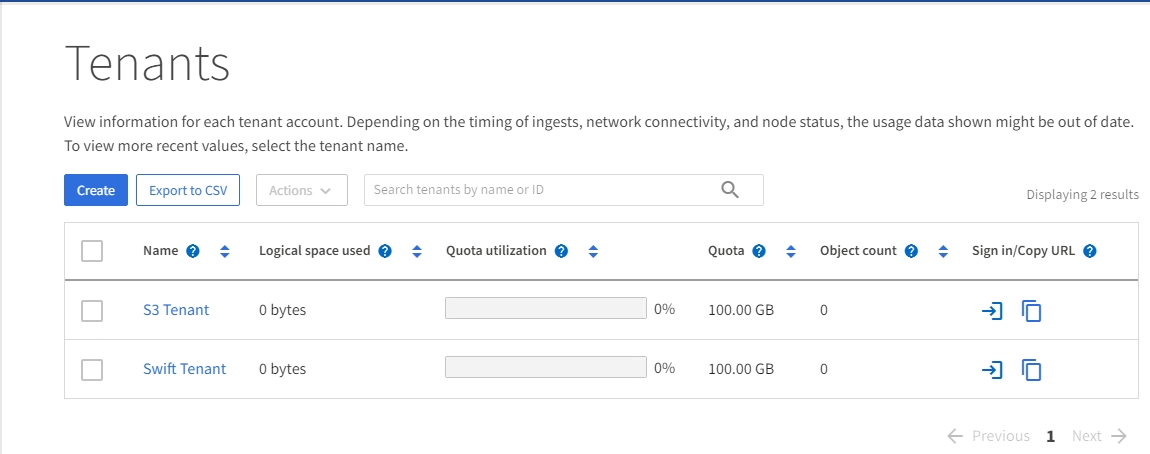Click help icon for Sign in/Copy URL
The height and width of the screenshot is (454, 1150).
point(1090,251)
